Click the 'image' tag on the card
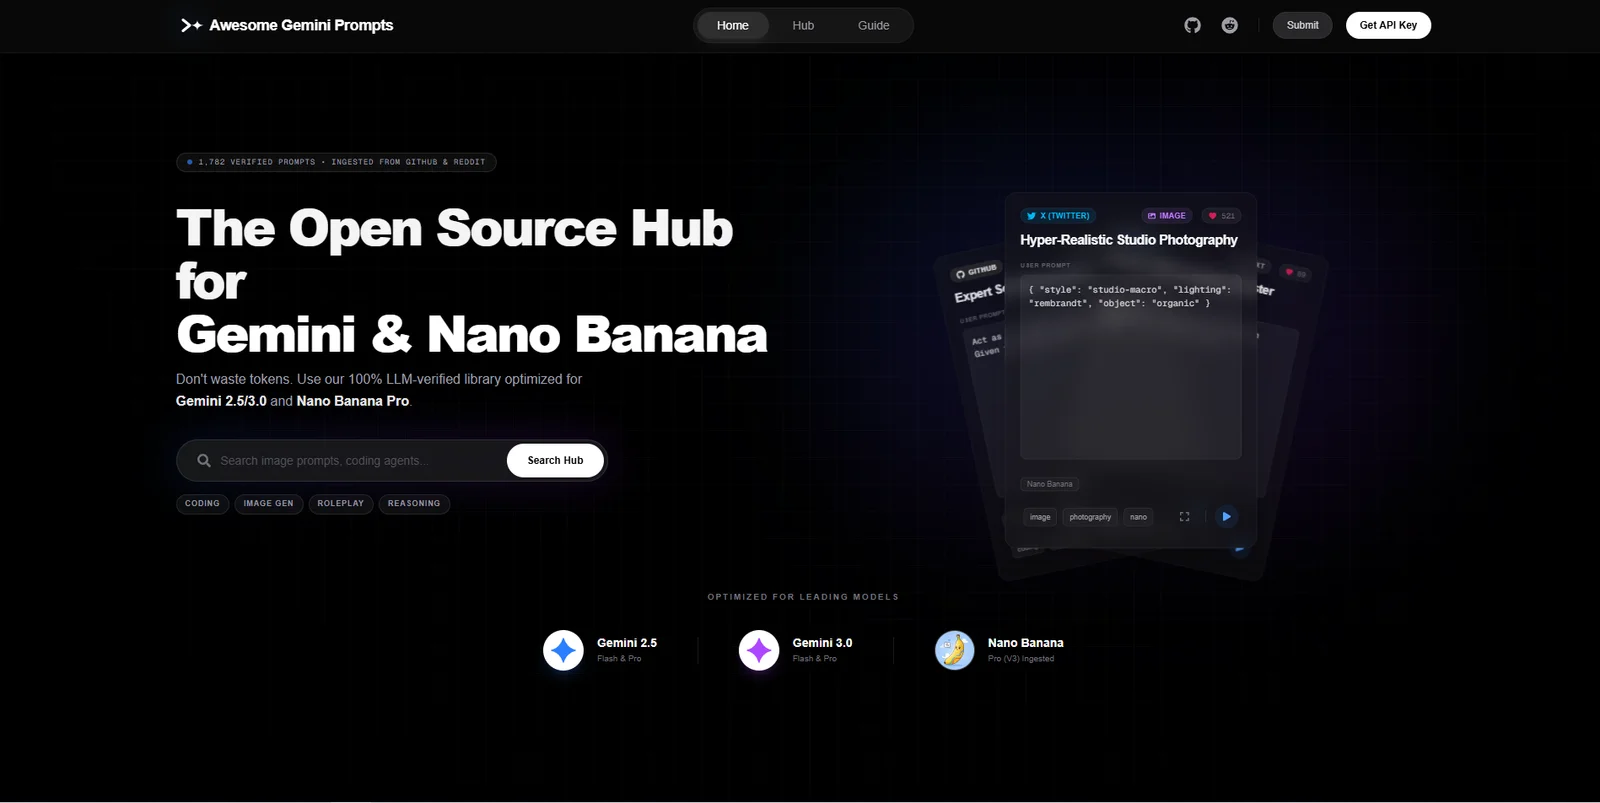This screenshot has width=1600, height=803. (1040, 517)
